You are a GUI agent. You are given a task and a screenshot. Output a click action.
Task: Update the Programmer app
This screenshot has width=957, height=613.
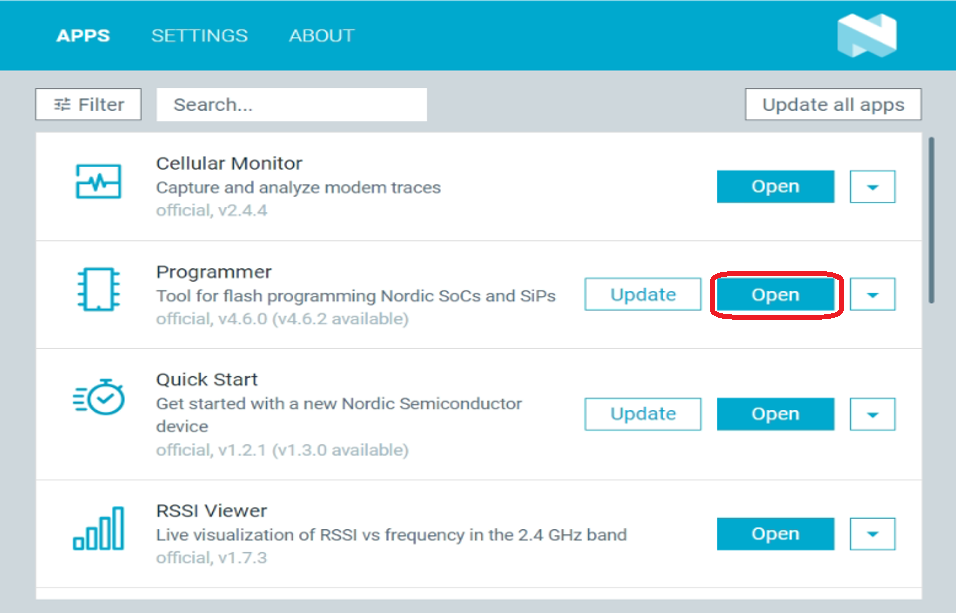pyautogui.click(x=643, y=295)
